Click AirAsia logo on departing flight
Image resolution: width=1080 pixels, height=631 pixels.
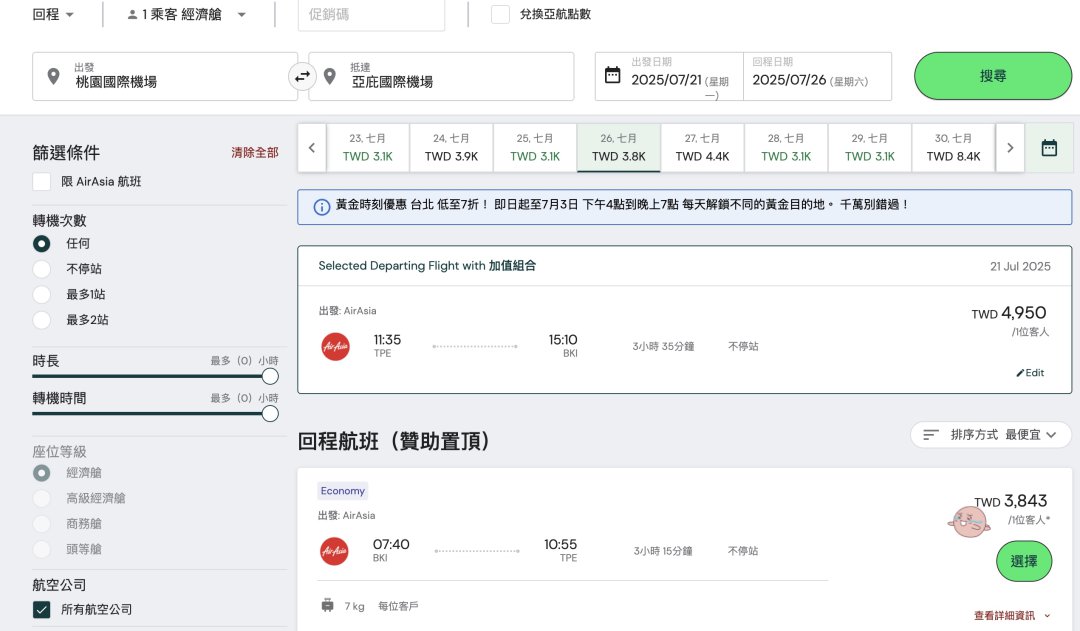pos(335,346)
